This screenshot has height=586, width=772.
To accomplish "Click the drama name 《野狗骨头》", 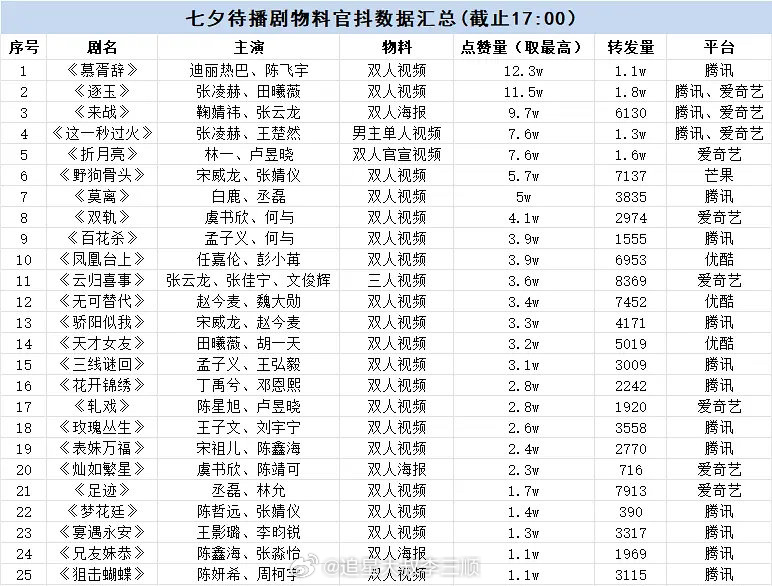I will [102, 175].
